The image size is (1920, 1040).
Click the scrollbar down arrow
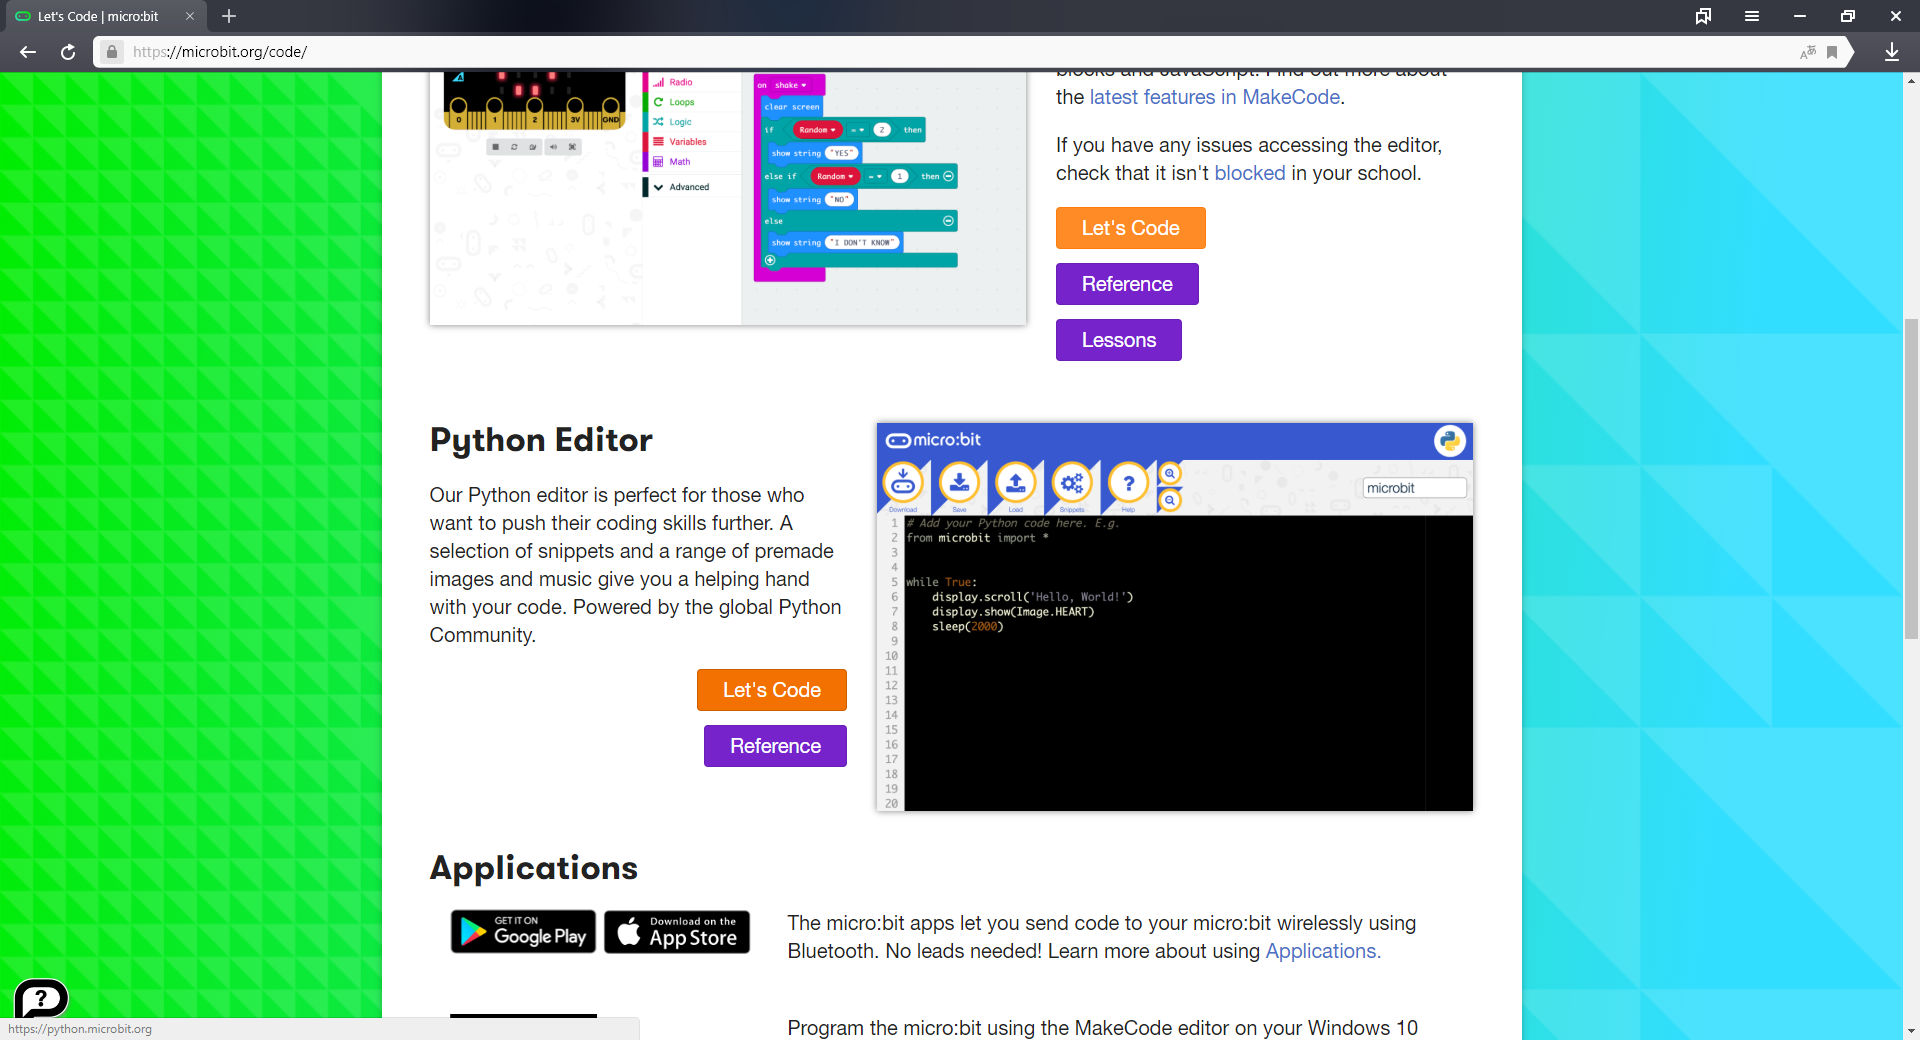pos(1911,1030)
